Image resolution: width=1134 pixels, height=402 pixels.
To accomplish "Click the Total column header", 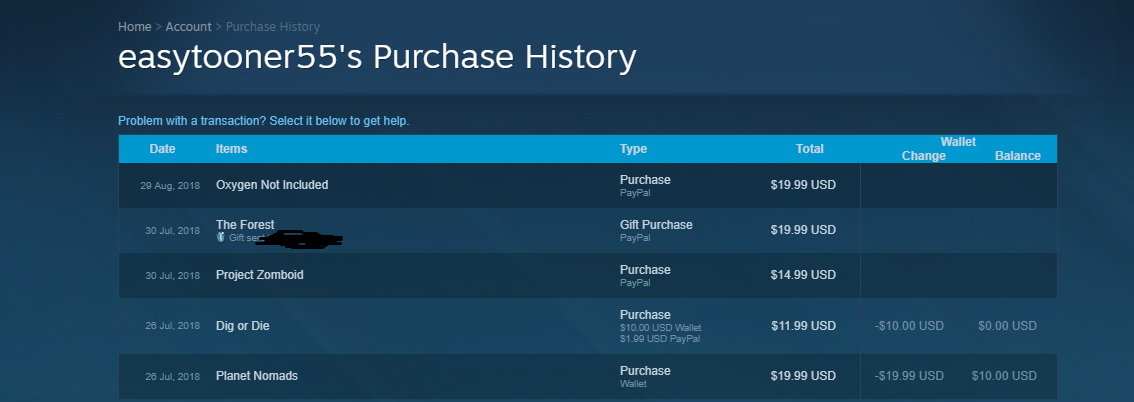I will (x=809, y=149).
